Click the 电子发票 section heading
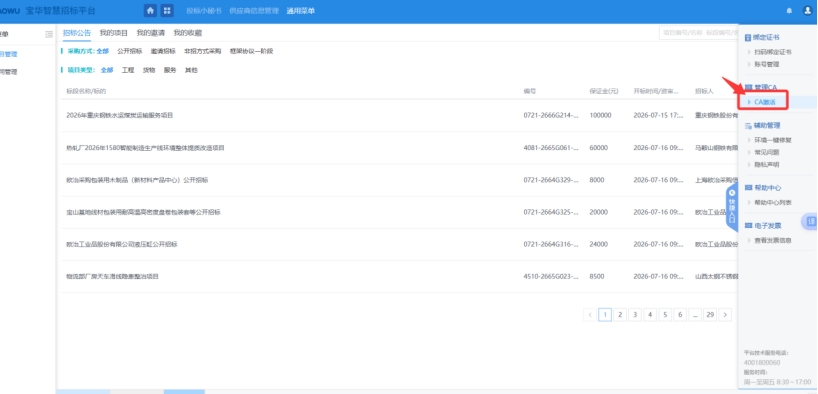This screenshot has height=394, width=818. 767,226
